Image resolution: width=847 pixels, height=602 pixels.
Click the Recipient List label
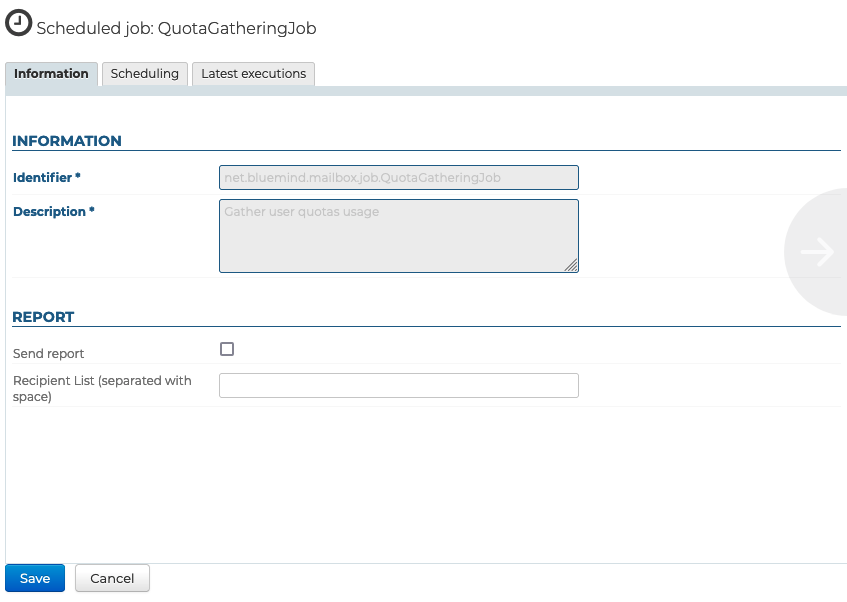tap(102, 388)
